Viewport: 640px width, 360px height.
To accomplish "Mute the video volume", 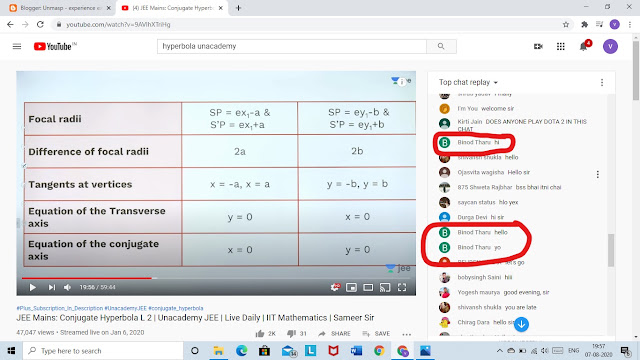I will click(x=67, y=287).
